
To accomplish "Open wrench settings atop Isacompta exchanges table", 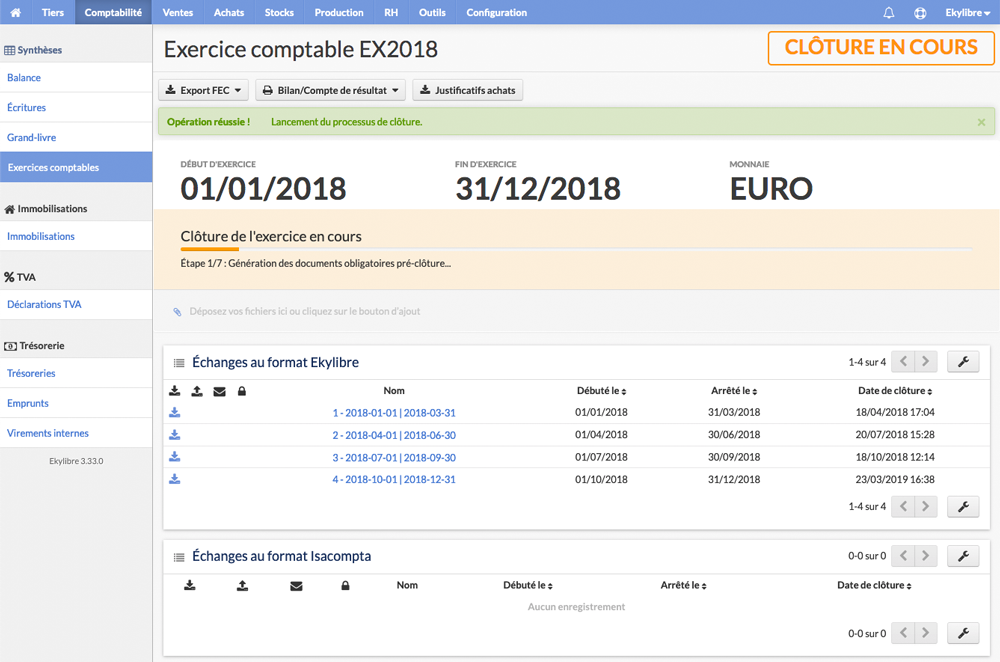I will [963, 556].
